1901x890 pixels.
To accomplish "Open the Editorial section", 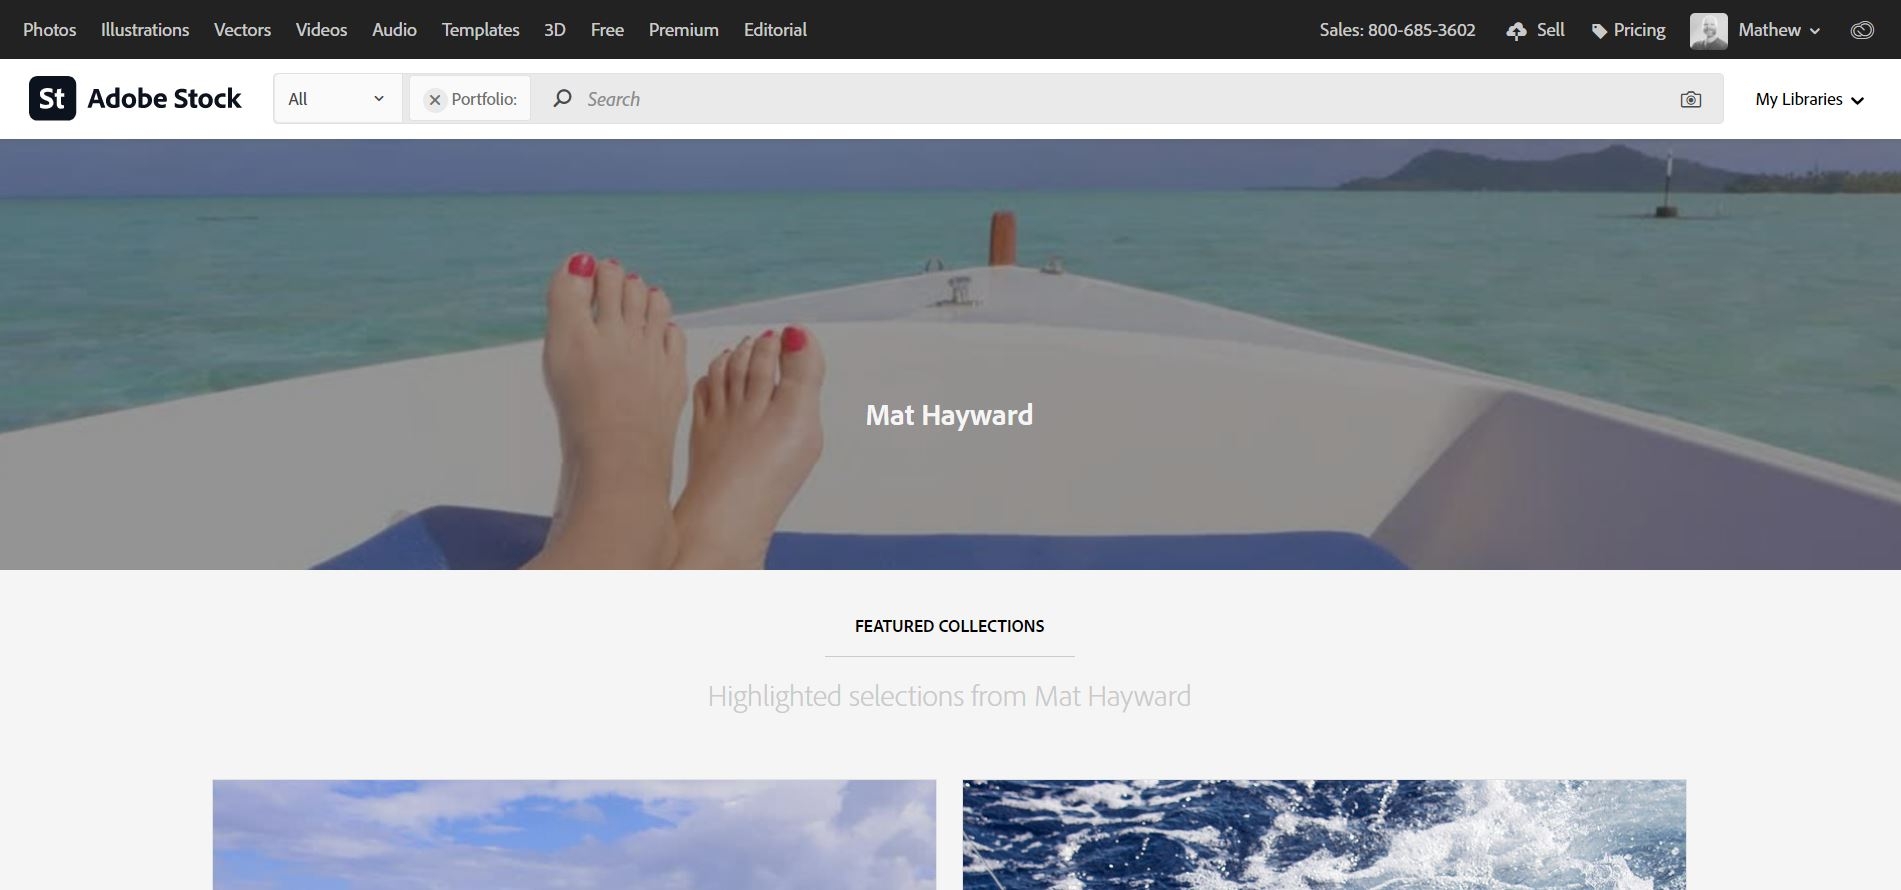I will click(775, 30).
